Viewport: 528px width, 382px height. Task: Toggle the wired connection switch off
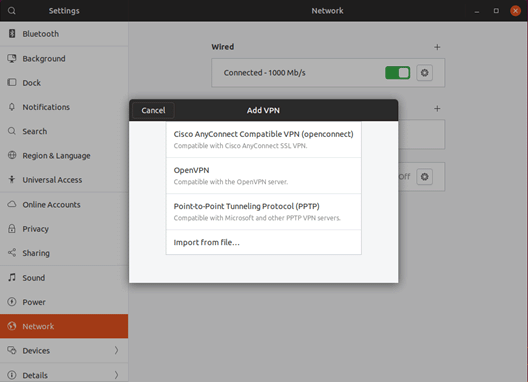398,73
